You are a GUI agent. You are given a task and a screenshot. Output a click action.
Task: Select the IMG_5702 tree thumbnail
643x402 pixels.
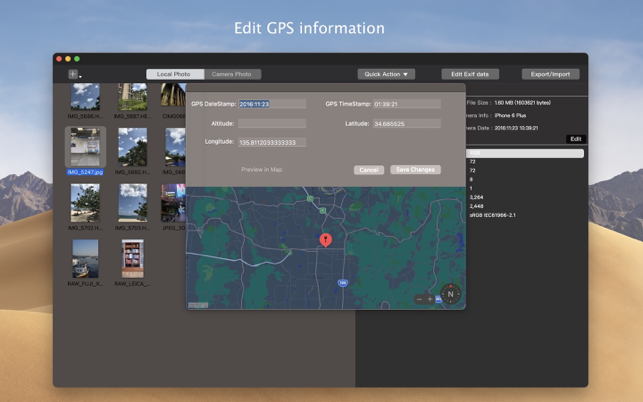coord(85,203)
